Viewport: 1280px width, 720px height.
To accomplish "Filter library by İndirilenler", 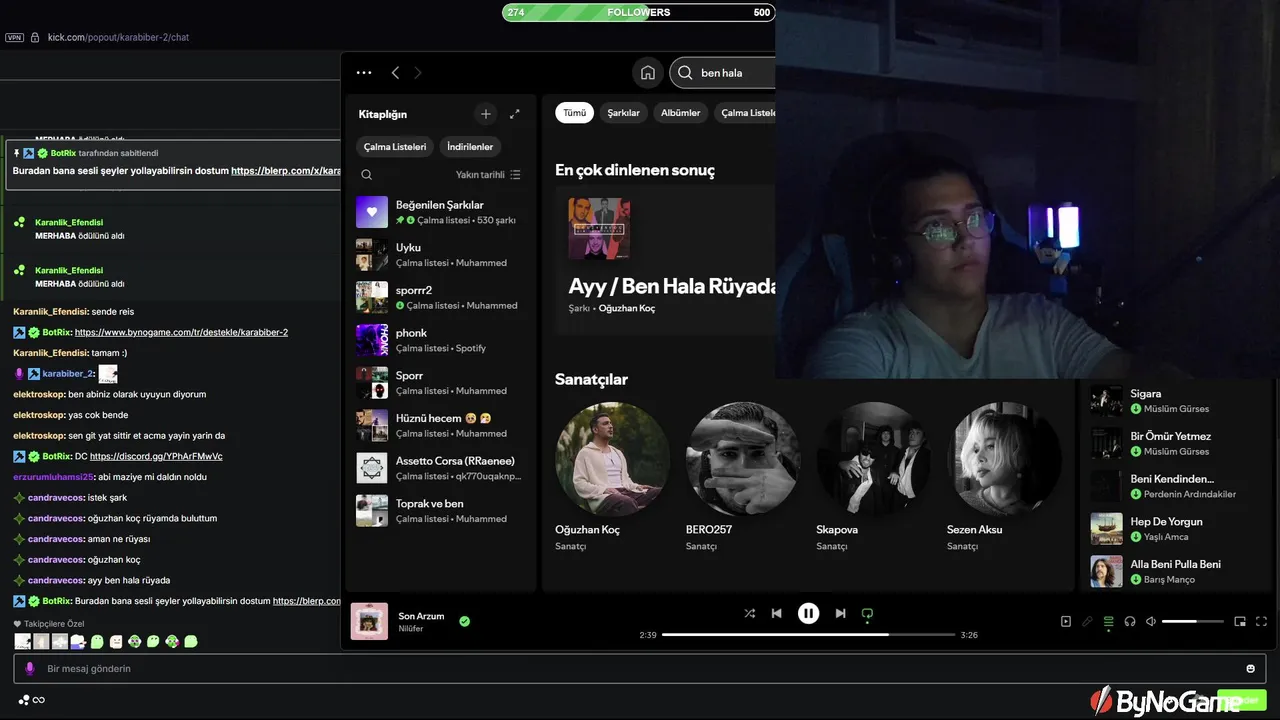I will (470, 147).
